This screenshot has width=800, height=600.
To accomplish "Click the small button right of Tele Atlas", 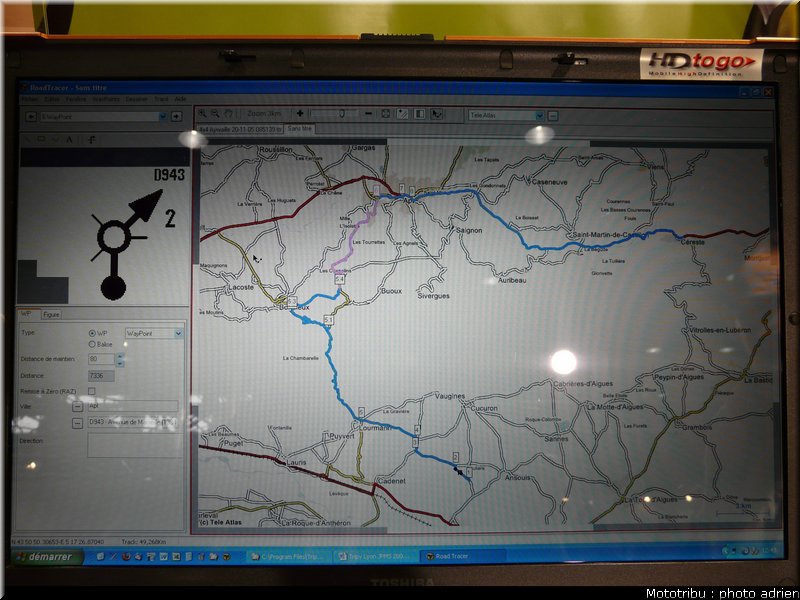I will click(553, 116).
